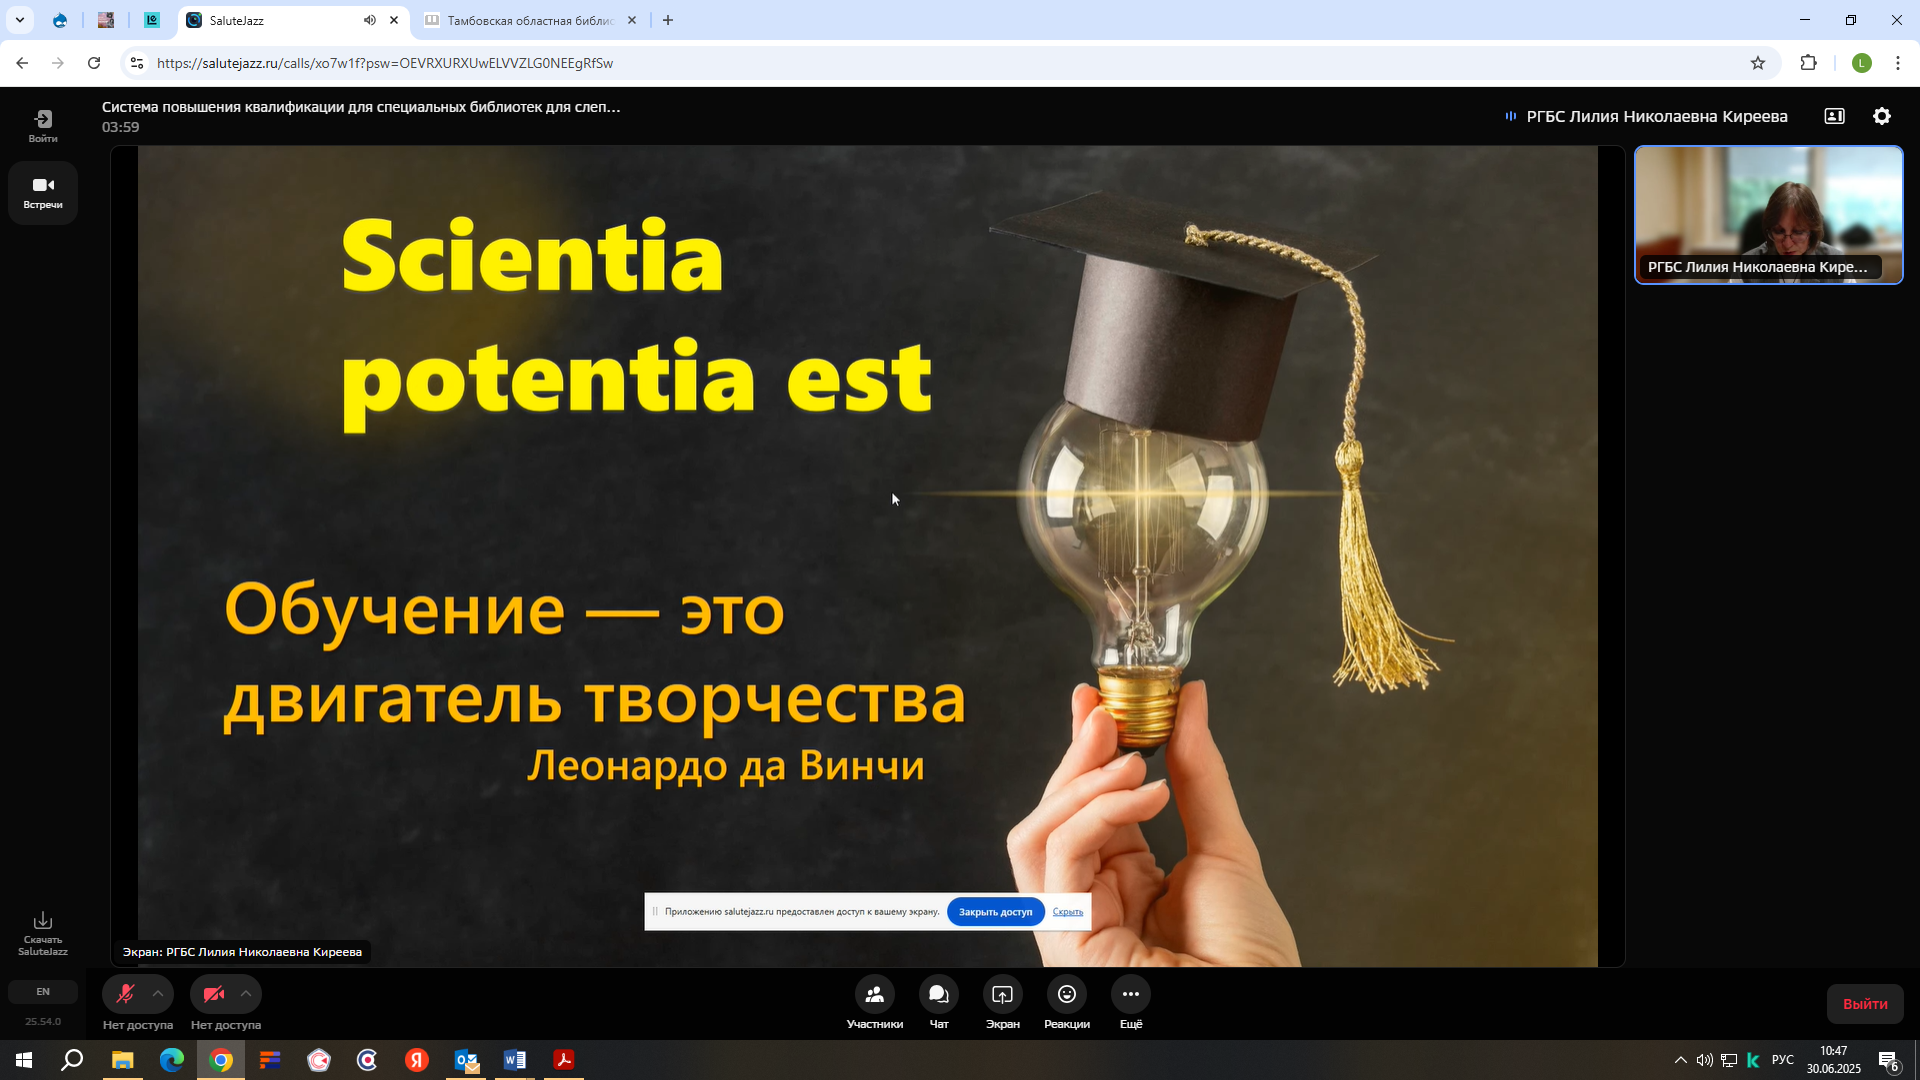This screenshot has width=1920, height=1080.
Task: Open Yandex browser taskbar icon
Action: click(x=417, y=1060)
